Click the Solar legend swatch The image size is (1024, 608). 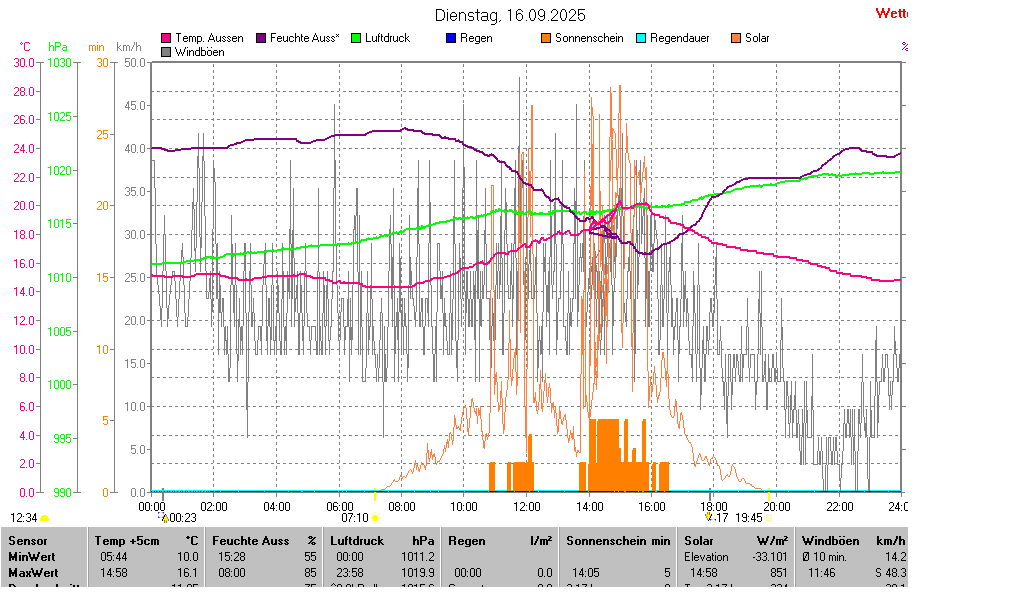tap(736, 38)
